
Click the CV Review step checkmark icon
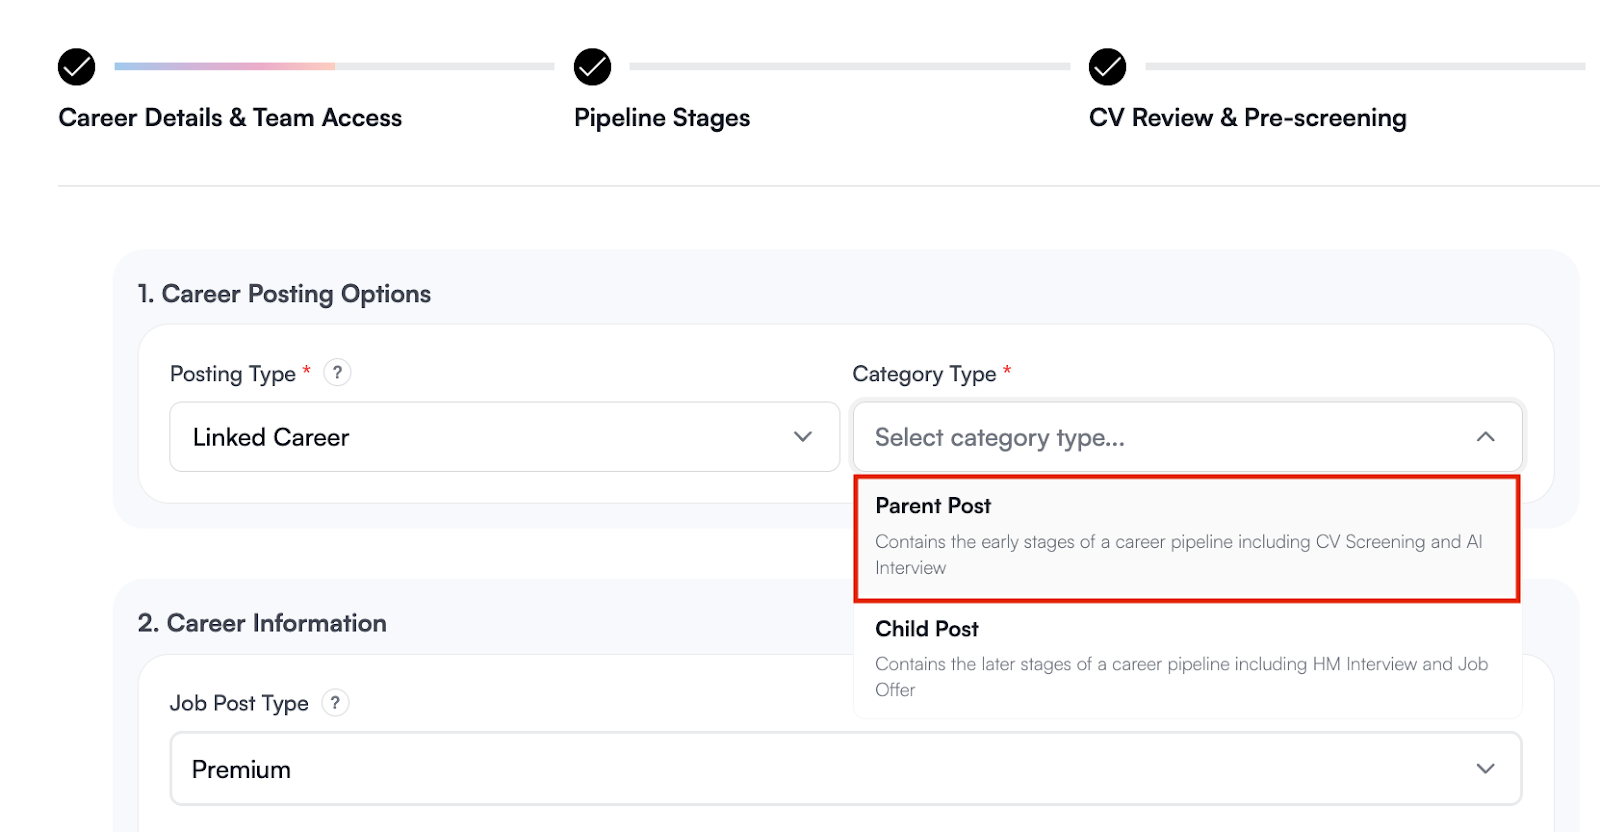click(1107, 67)
